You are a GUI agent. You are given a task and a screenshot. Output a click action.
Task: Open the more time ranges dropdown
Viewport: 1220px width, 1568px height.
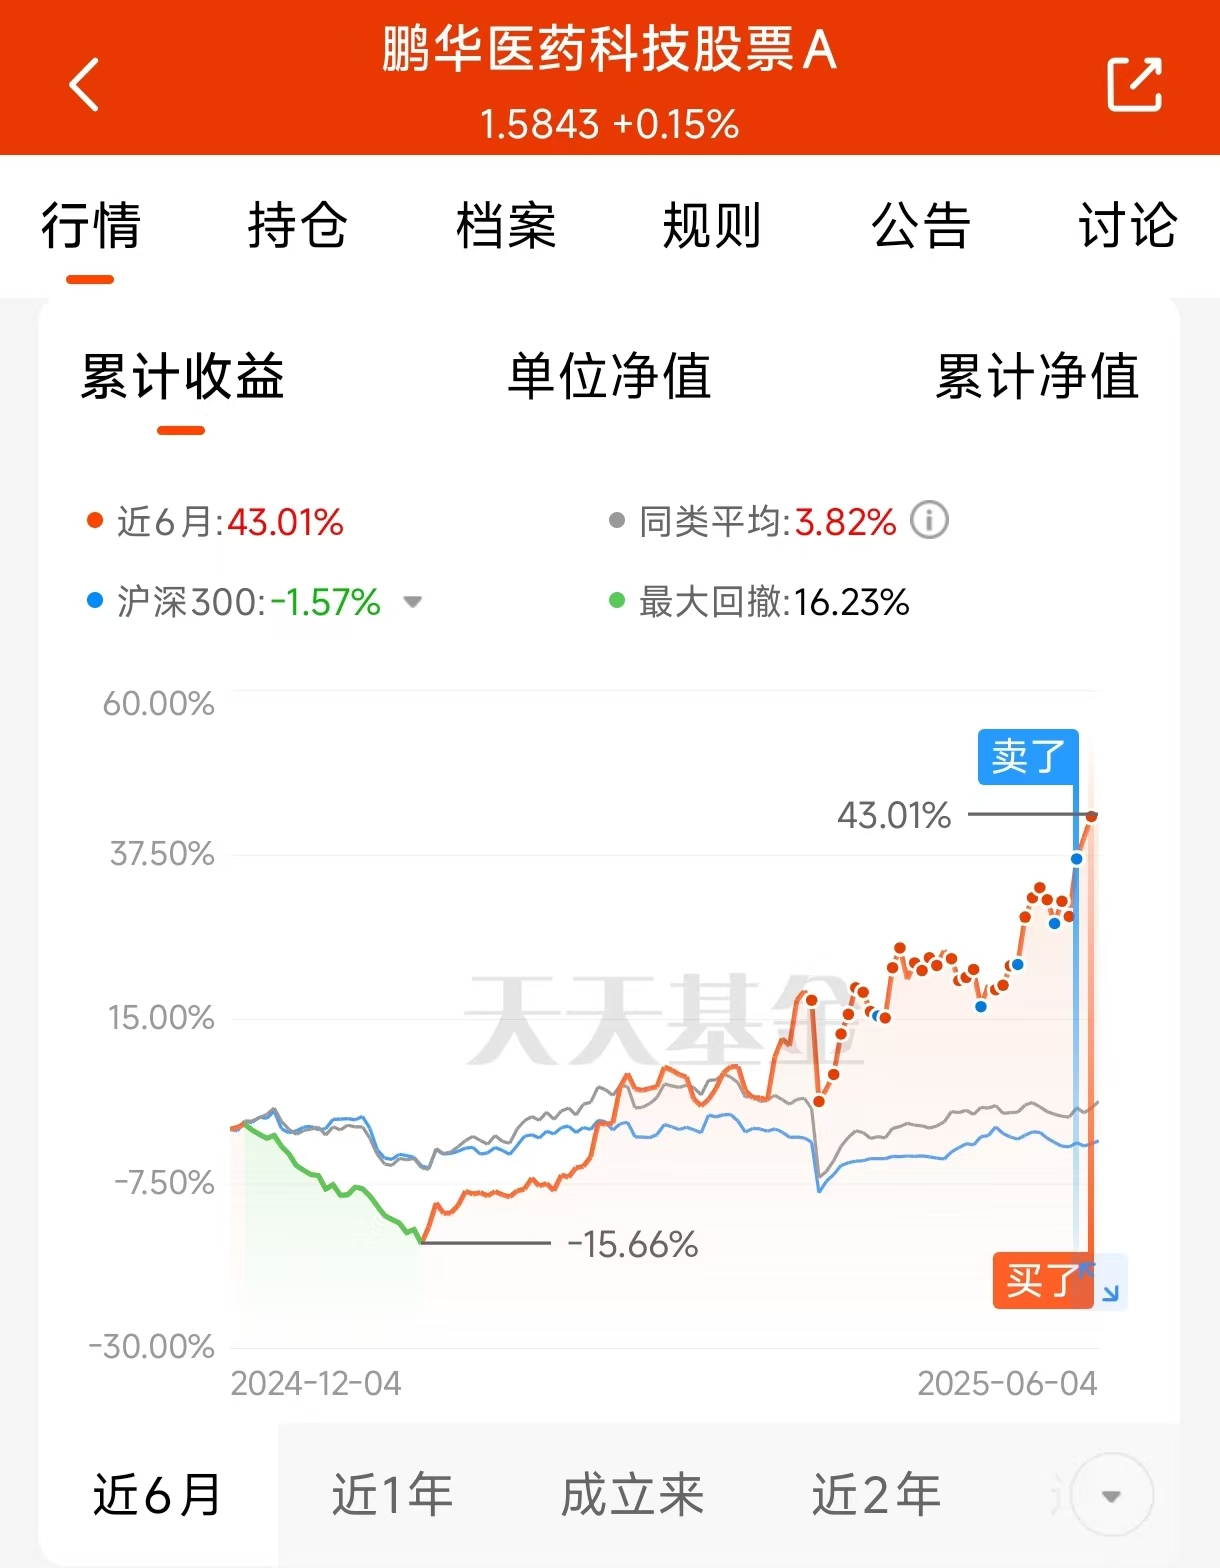[x=1111, y=1496]
